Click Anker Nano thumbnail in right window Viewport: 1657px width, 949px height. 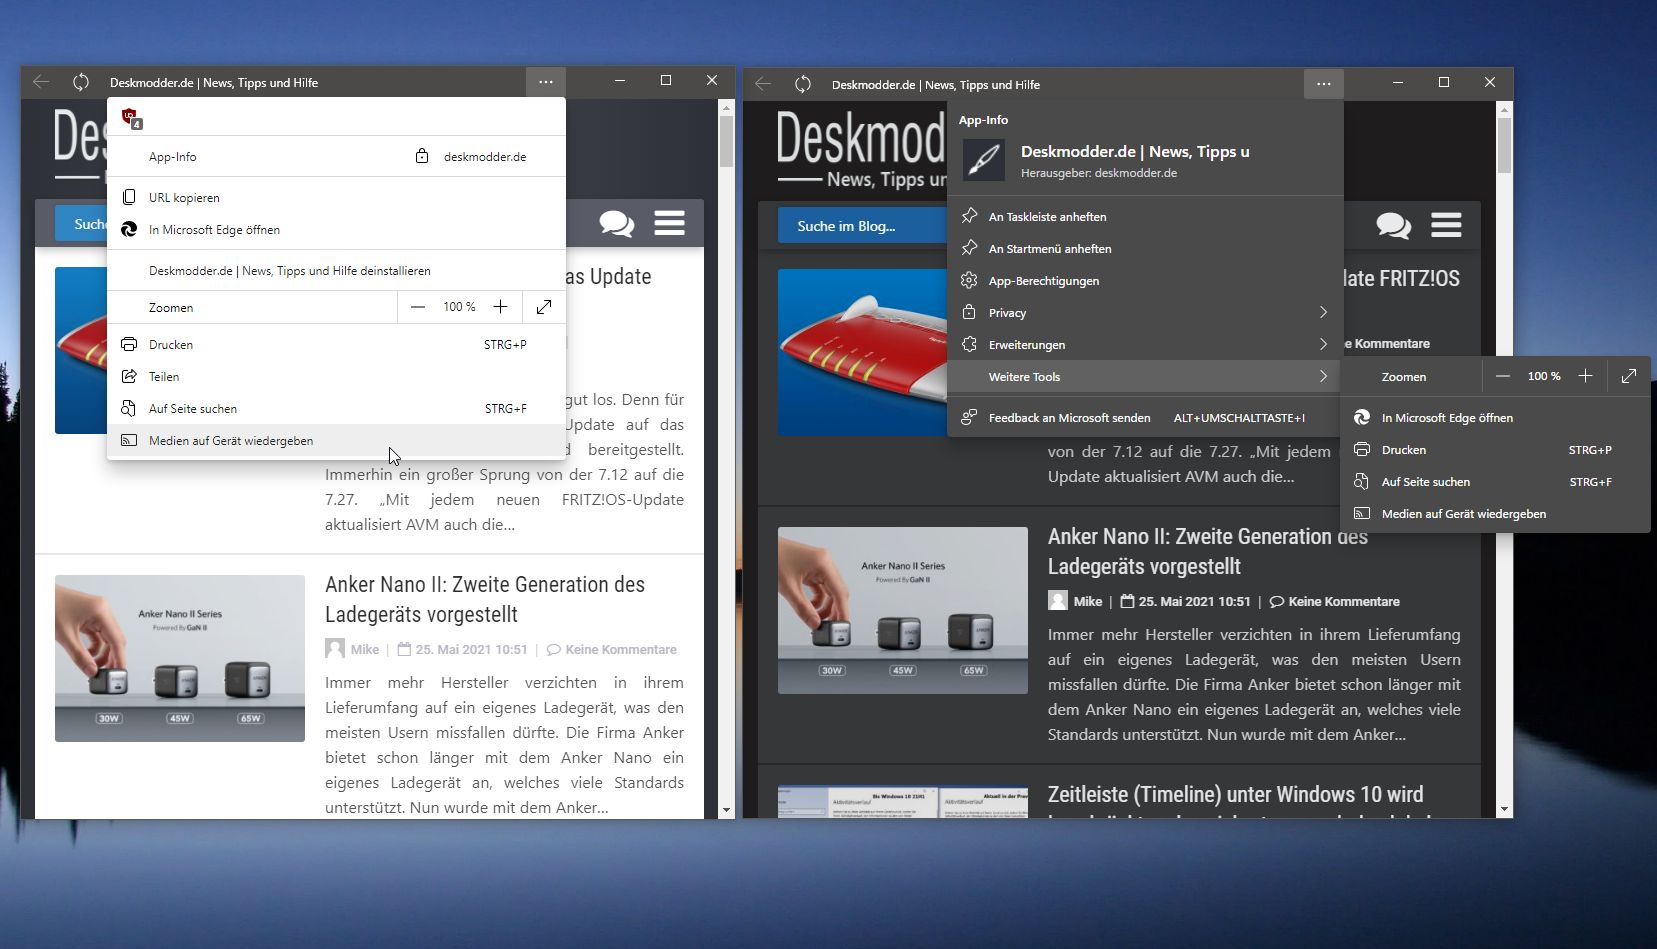[x=903, y=610]
